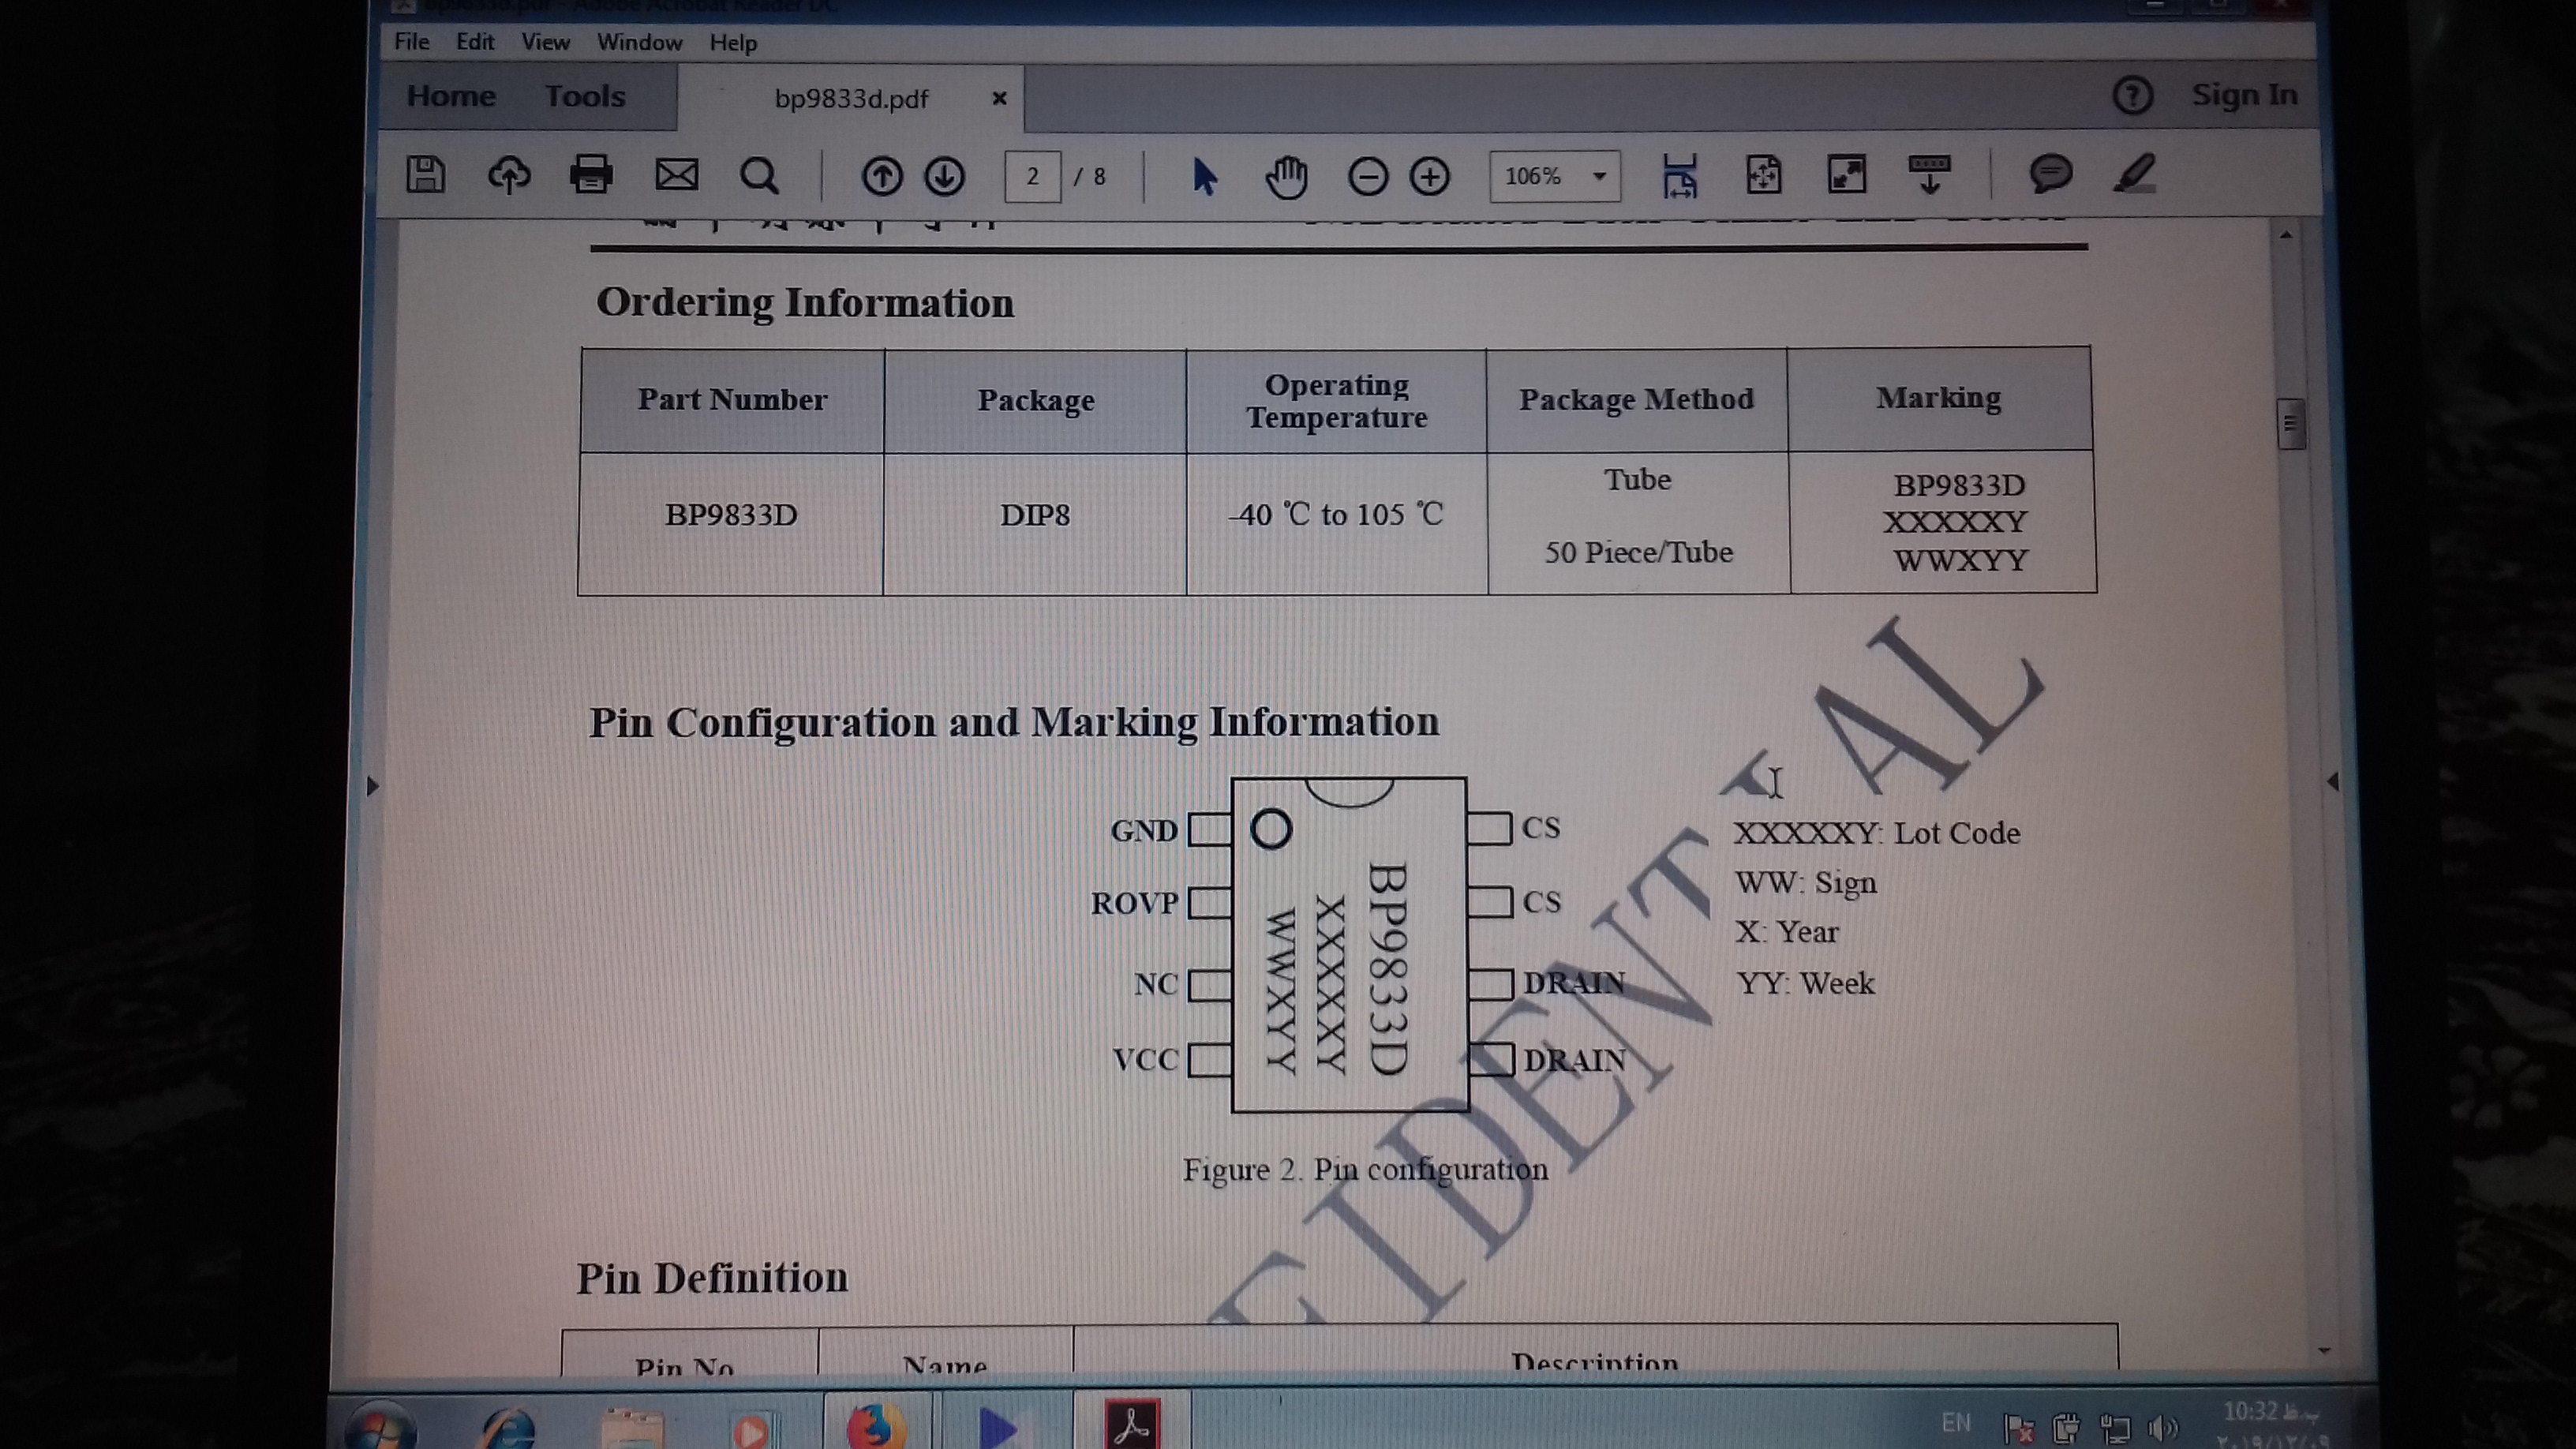Image resolution: width=2576 pixels, height=1449 pixels.
Task: Open File Explorer folder in taskbar
Action: [632, 1428]
